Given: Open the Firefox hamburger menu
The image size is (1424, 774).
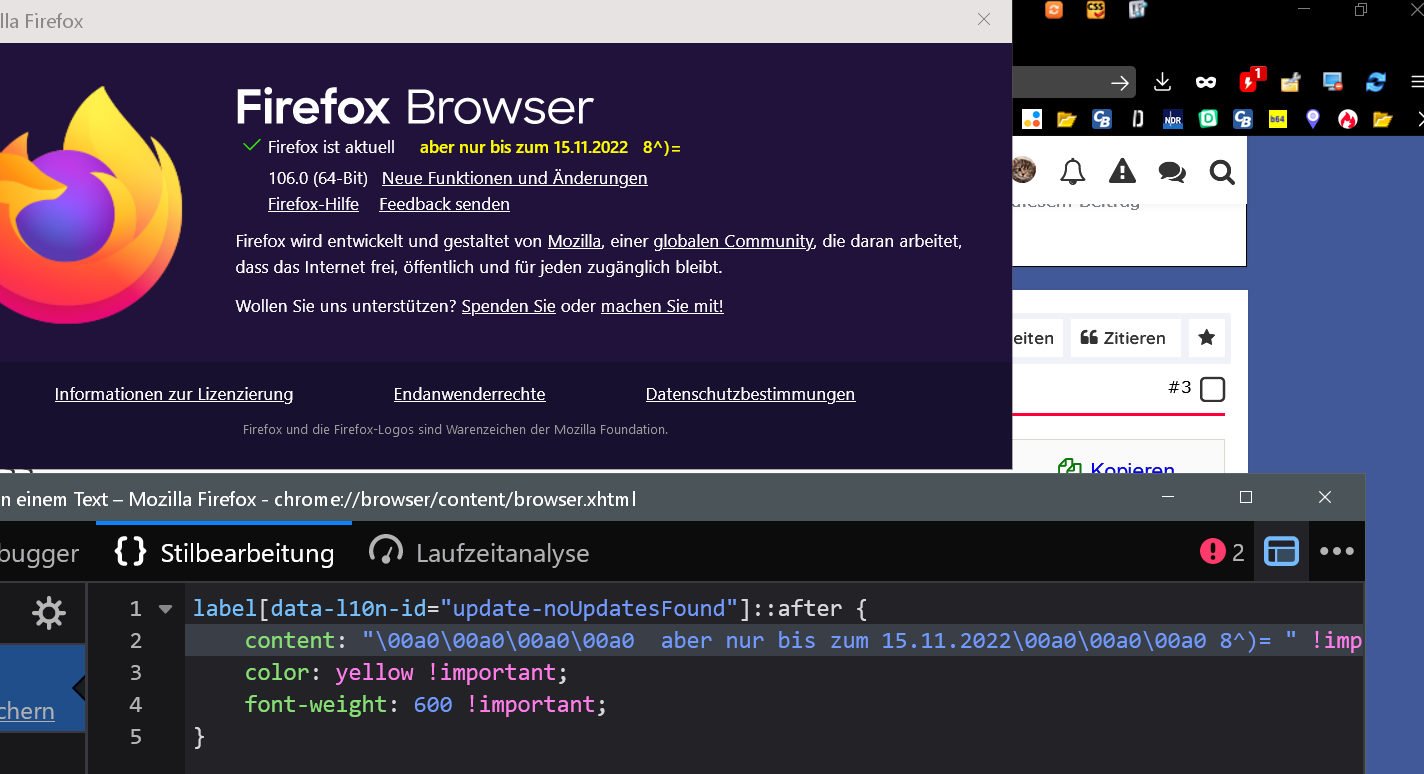Looking at the screenshot, I should (1416, 82).
